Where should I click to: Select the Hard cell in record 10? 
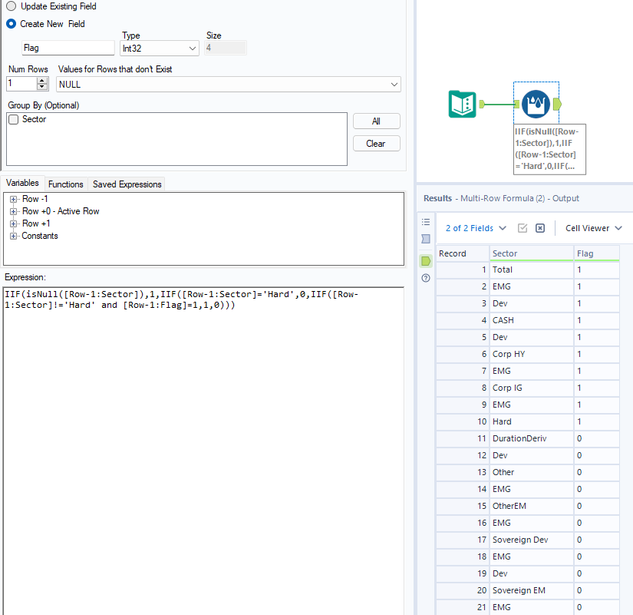point(531,422)
